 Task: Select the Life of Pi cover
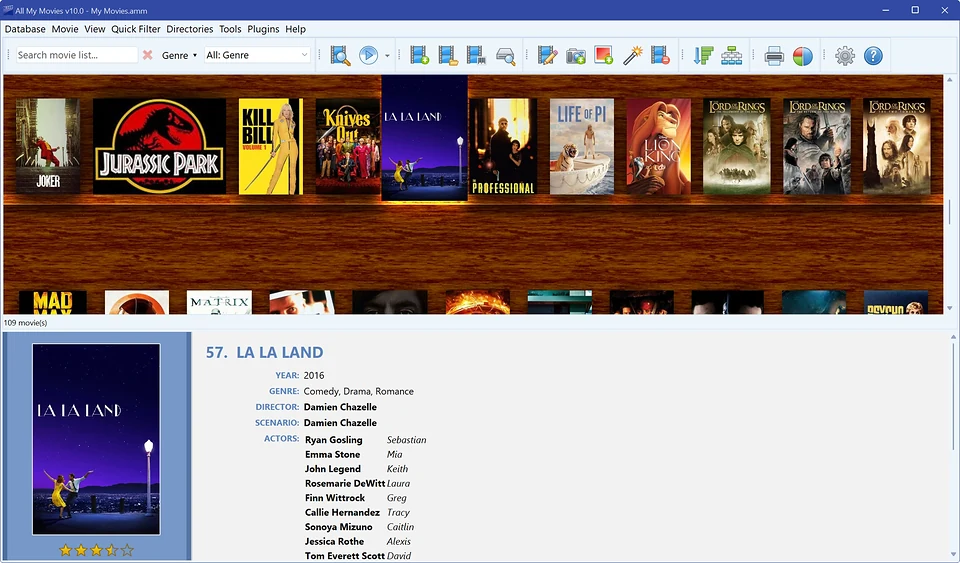click(582, 146)
